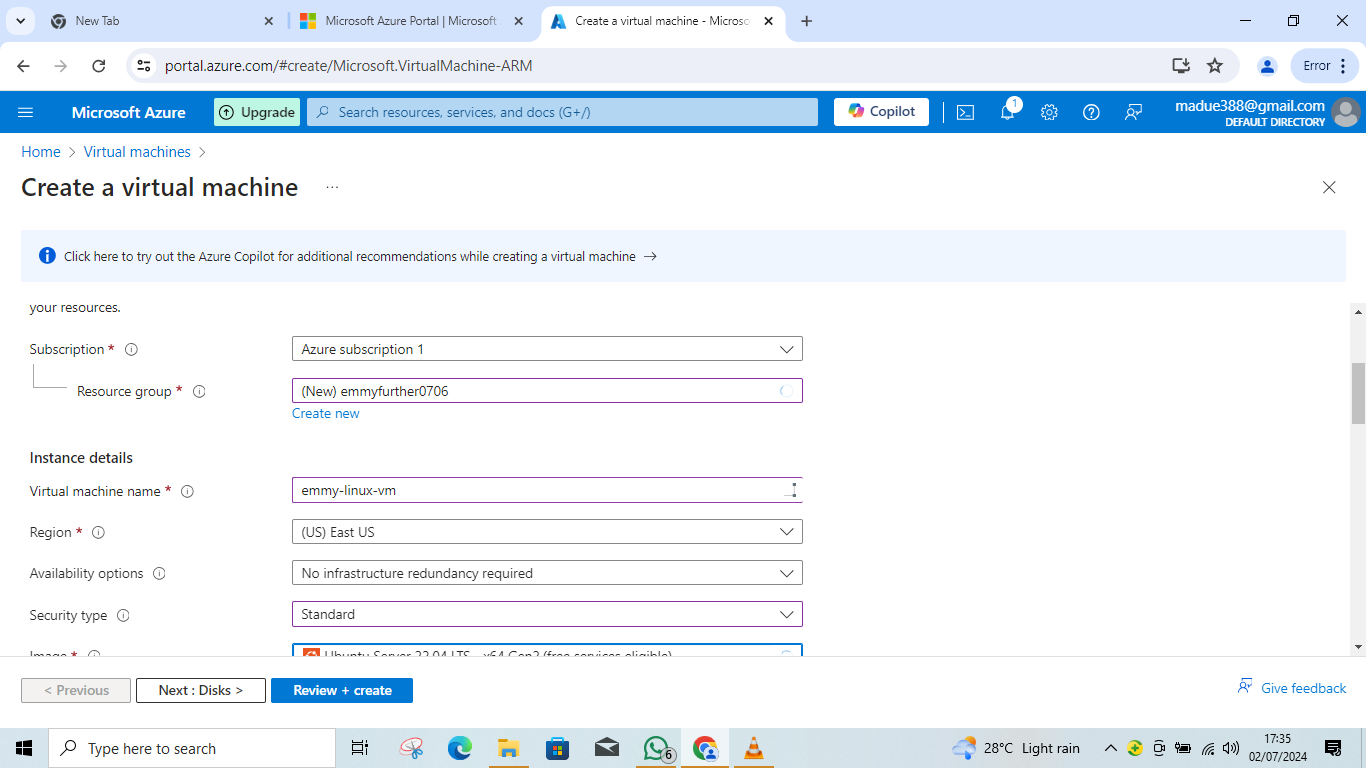Show Resource group info tooltip icon
Image resolution: width=1366 pixels, height=768 pixels.
[199, 392]
